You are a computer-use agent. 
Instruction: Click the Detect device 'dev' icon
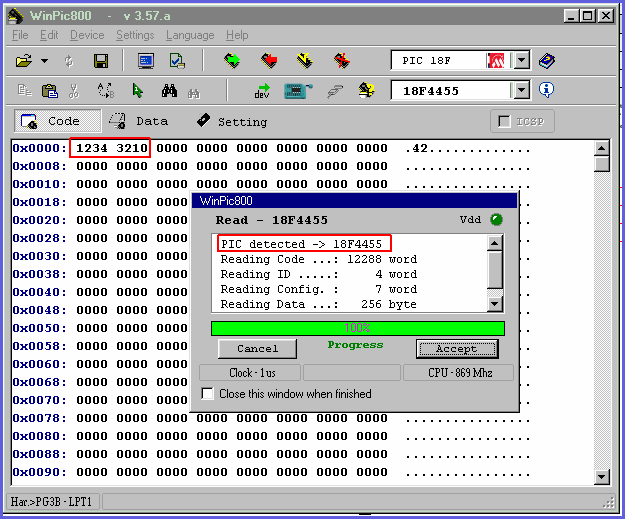tap(262, 91)
